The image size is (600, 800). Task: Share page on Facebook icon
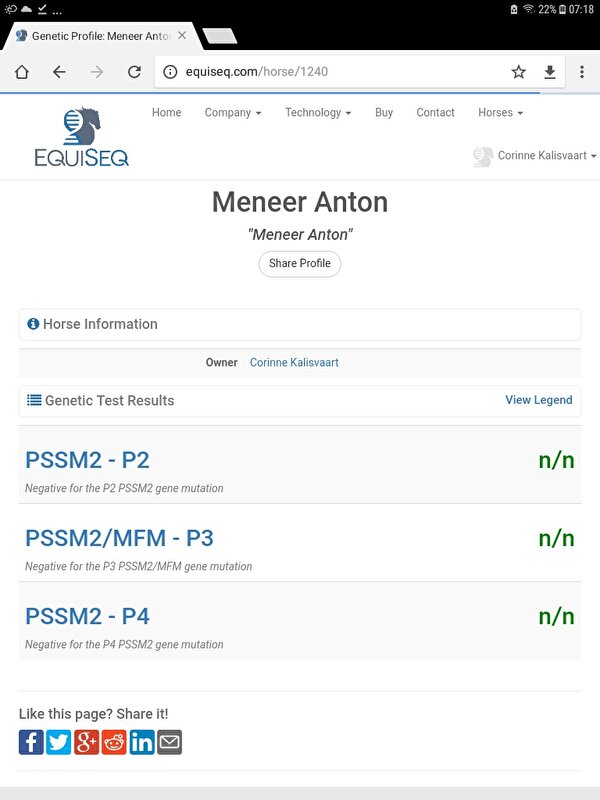point(31,742)
